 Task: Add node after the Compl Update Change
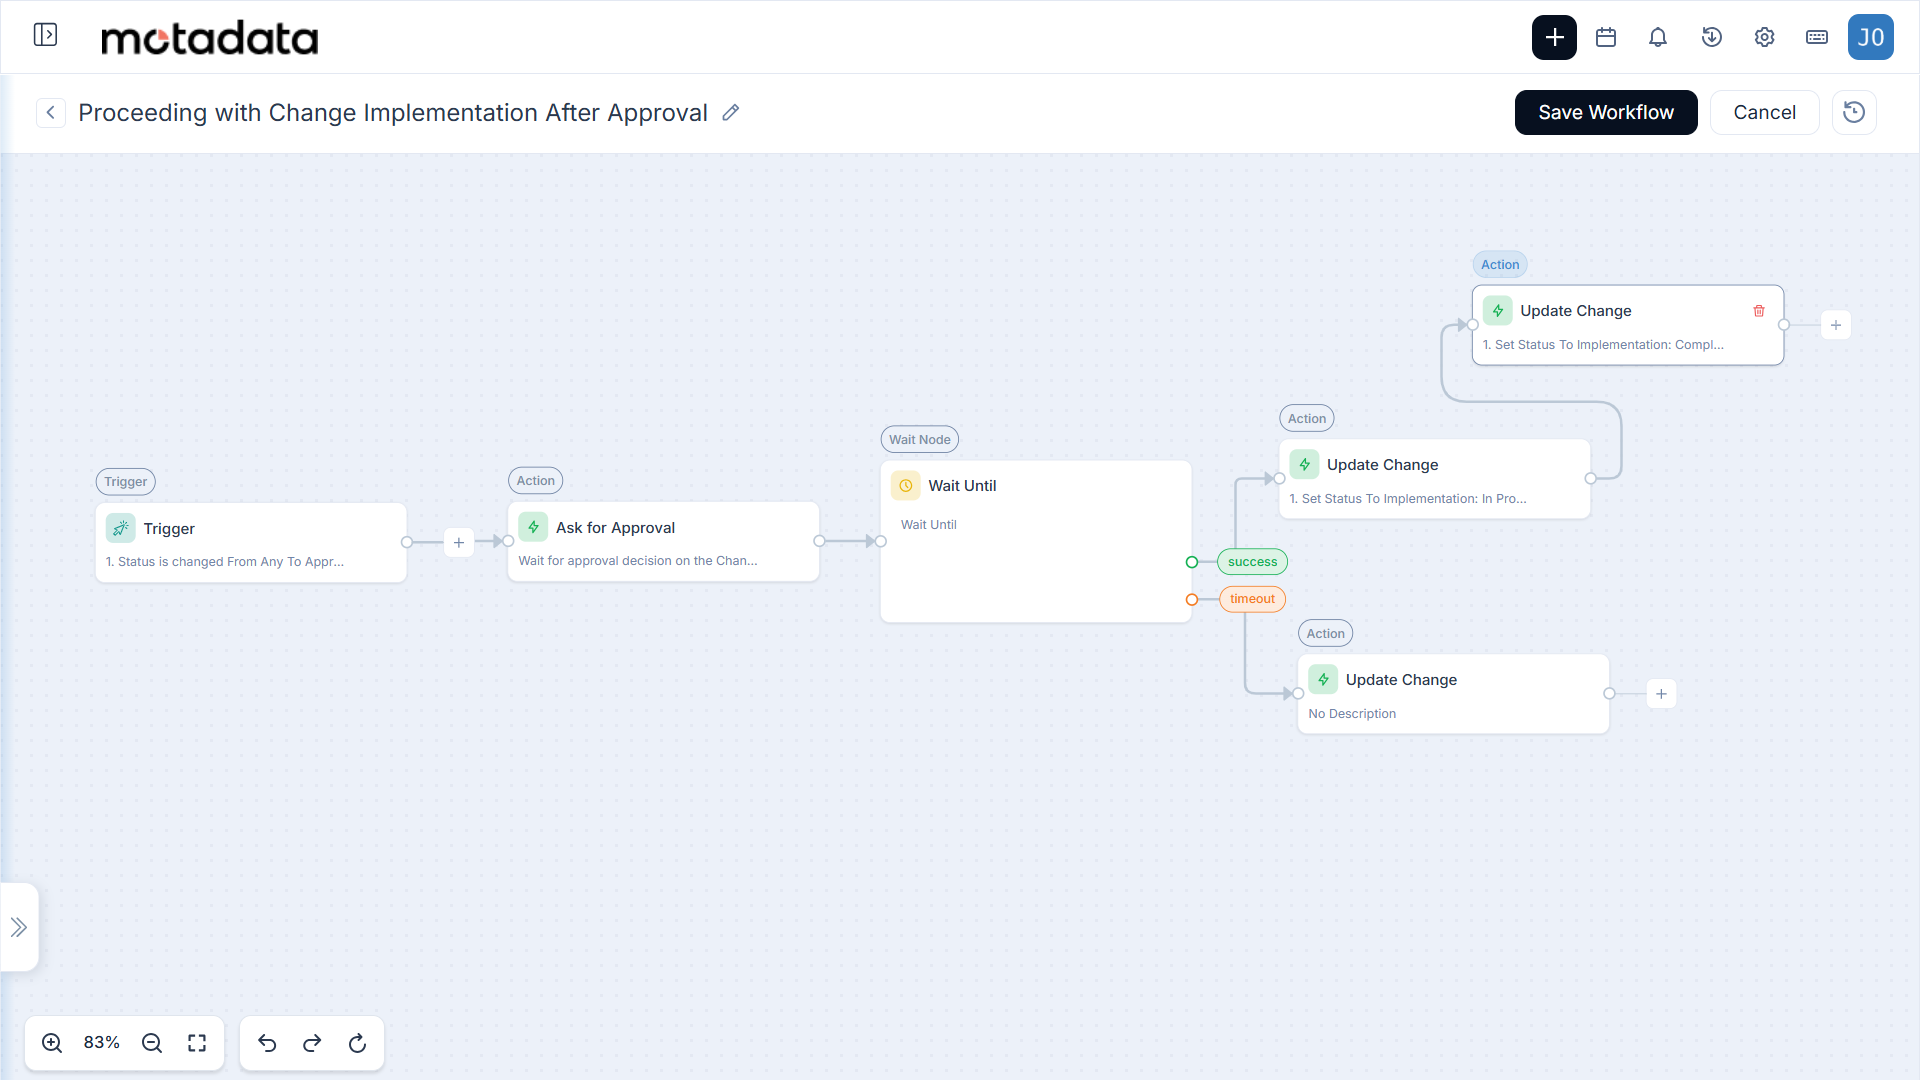pos(1836,325)
